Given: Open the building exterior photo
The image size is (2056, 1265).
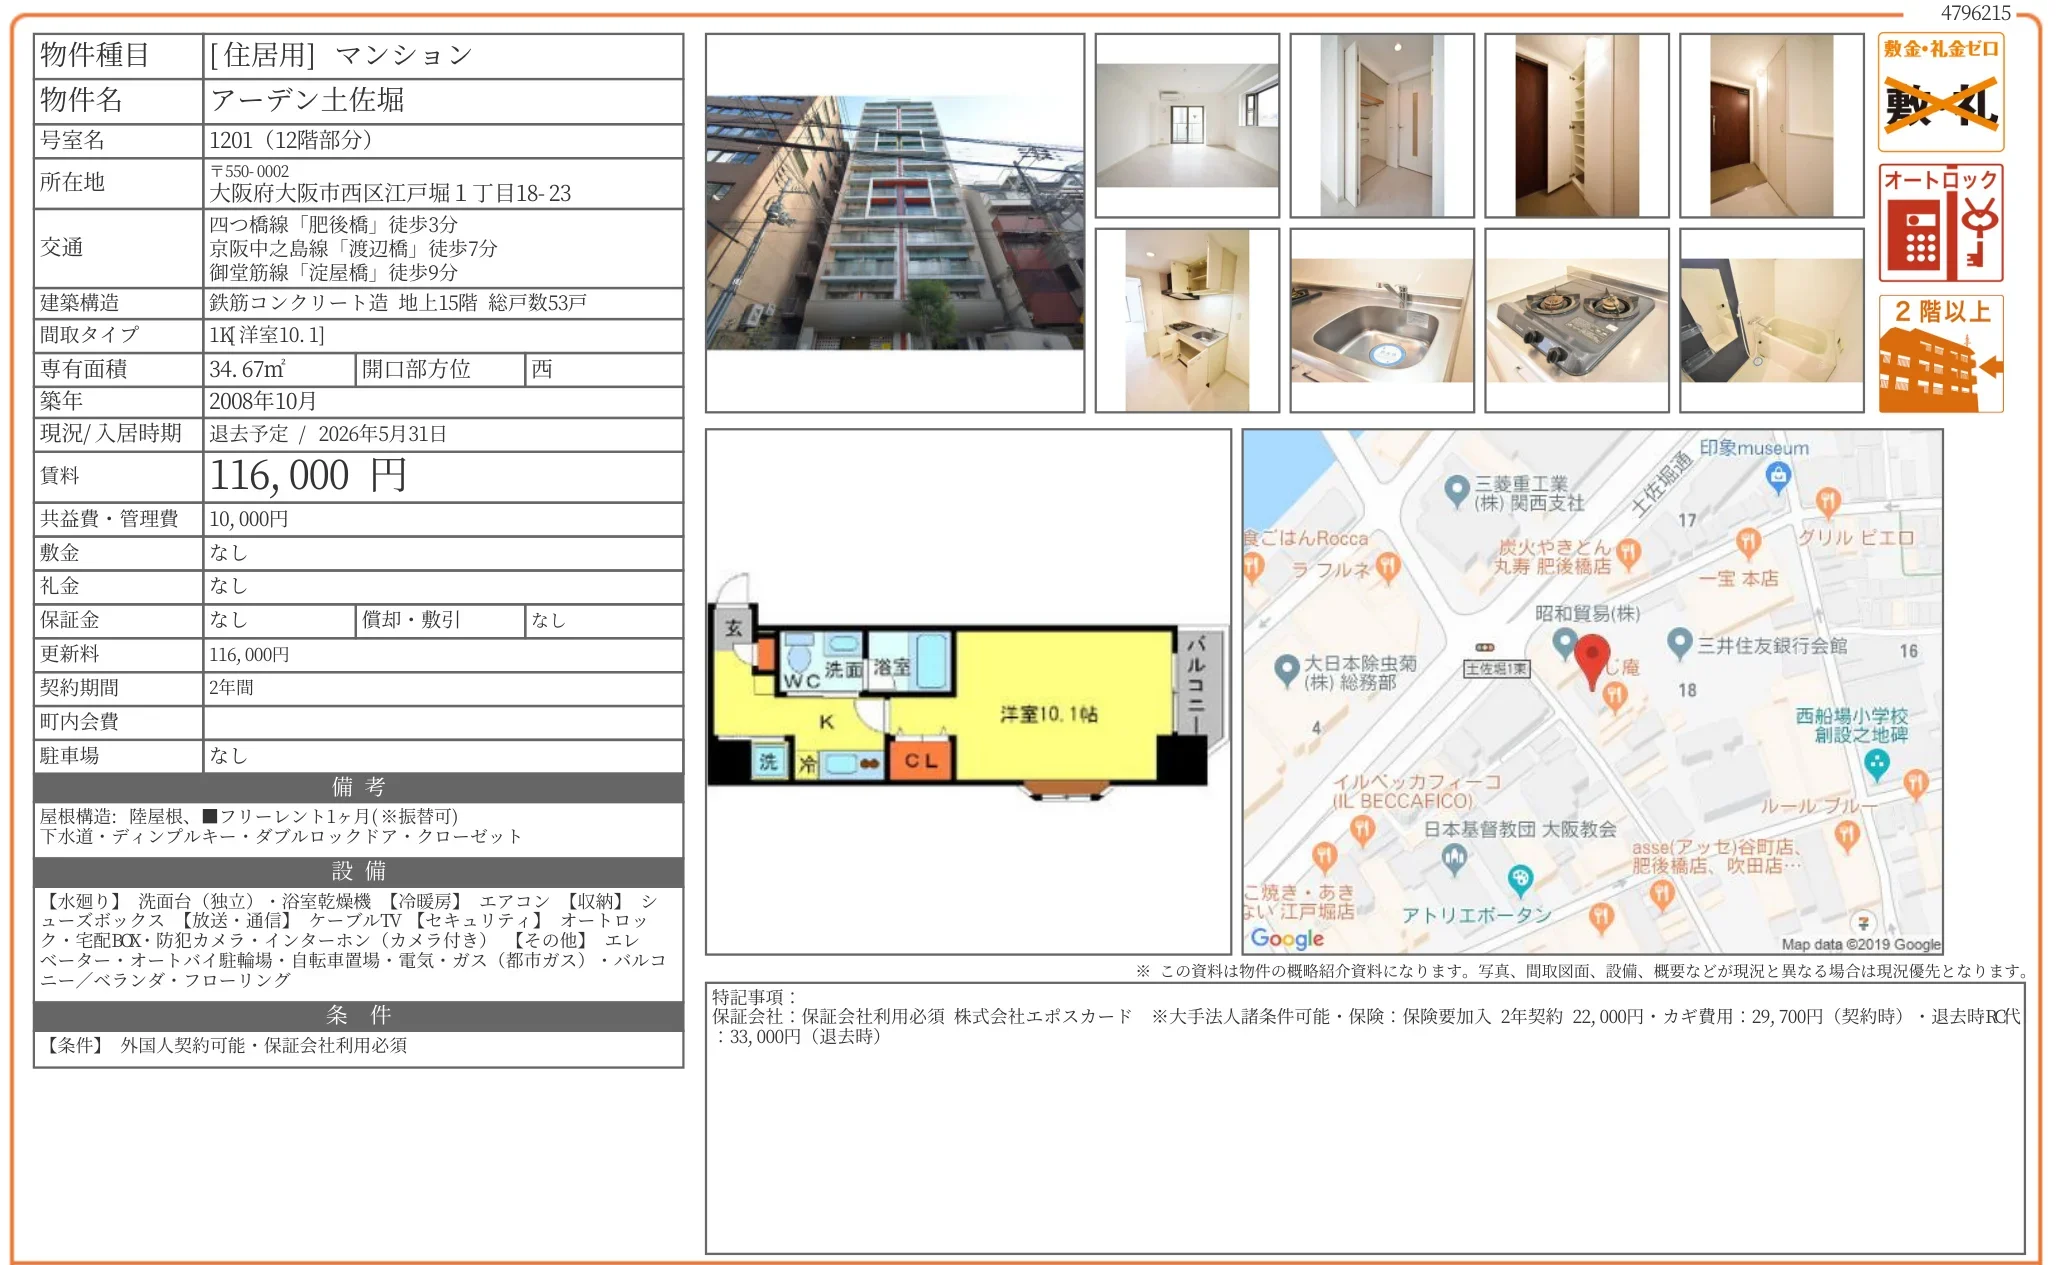Looking at the screenshot, I should coord(894,223).
